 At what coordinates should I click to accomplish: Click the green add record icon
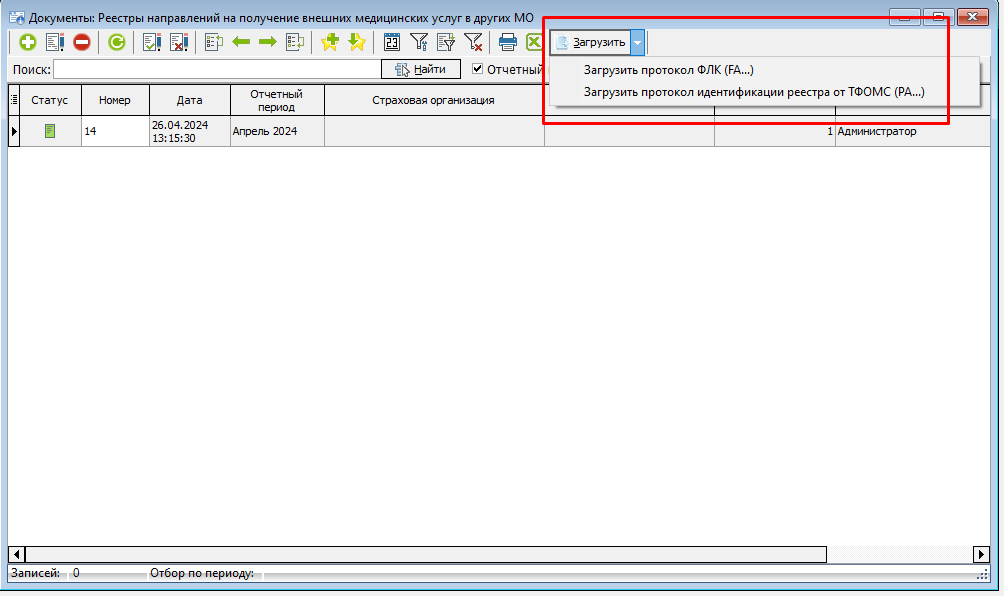tap(27, 42)
